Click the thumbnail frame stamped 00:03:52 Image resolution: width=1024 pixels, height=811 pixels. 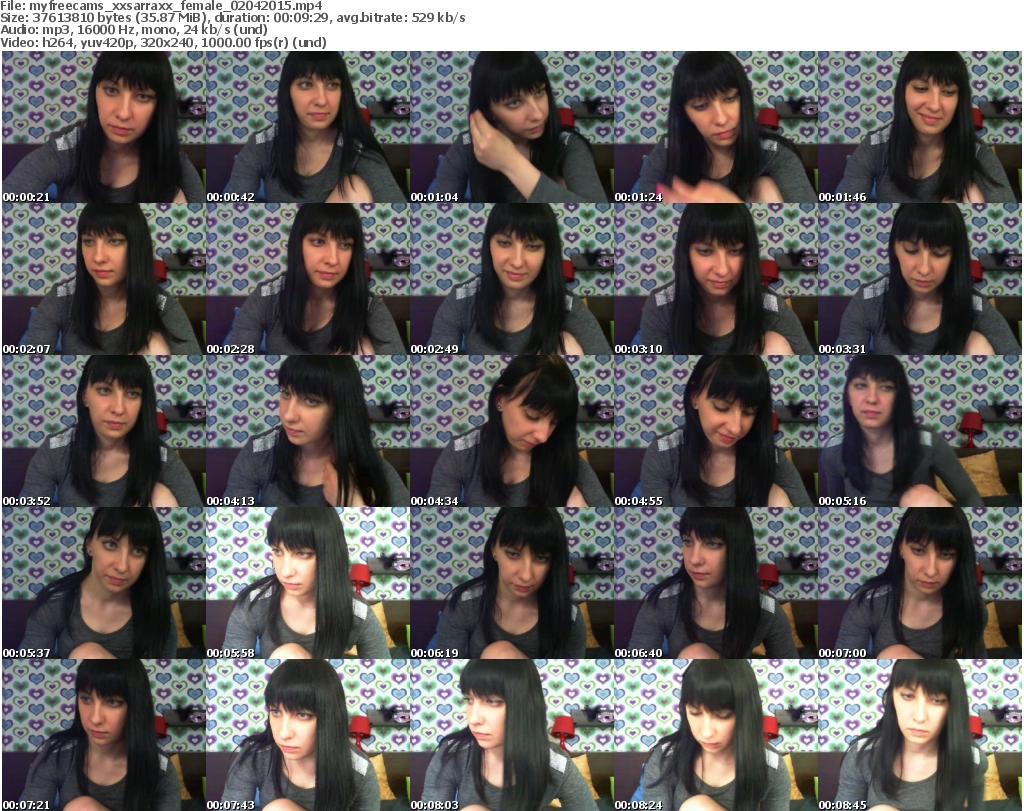pos(104,431)
